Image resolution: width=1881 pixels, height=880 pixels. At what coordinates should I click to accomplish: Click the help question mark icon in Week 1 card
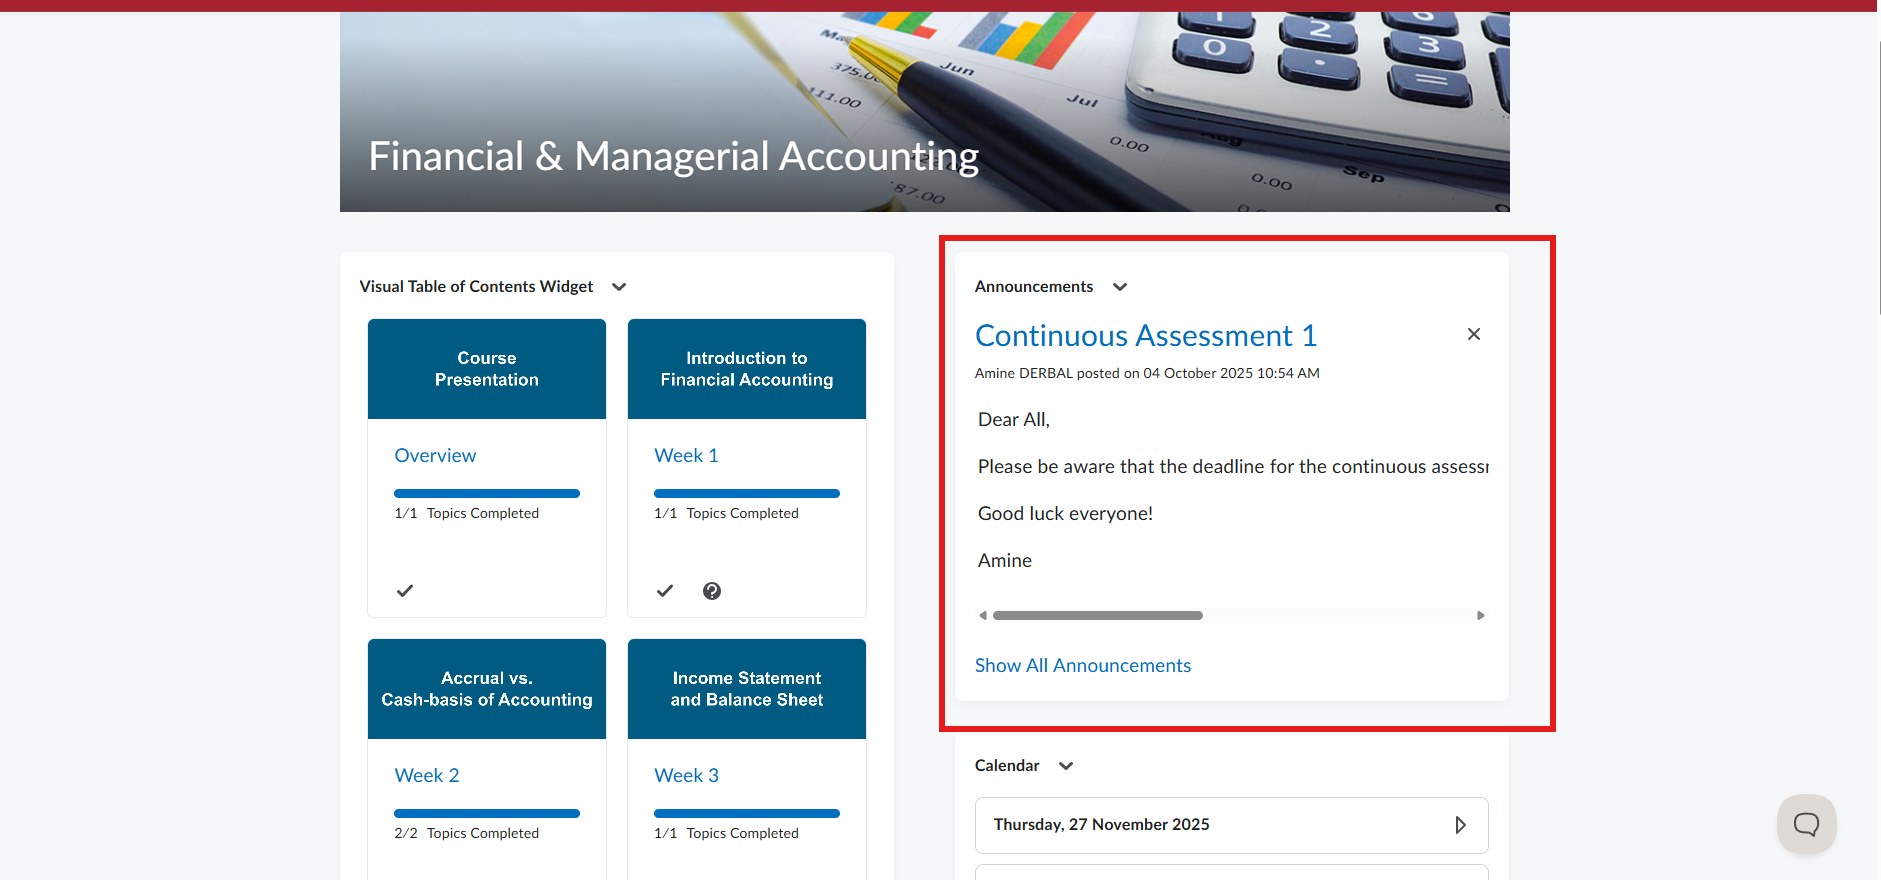click(712, 591)
